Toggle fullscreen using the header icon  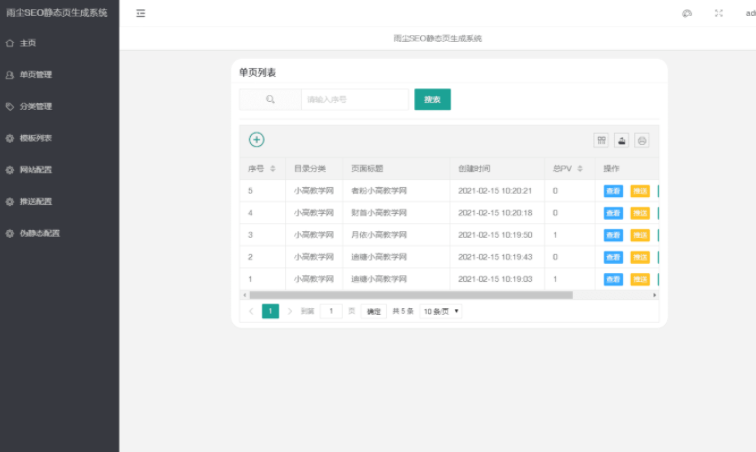[x=718, y=13]
